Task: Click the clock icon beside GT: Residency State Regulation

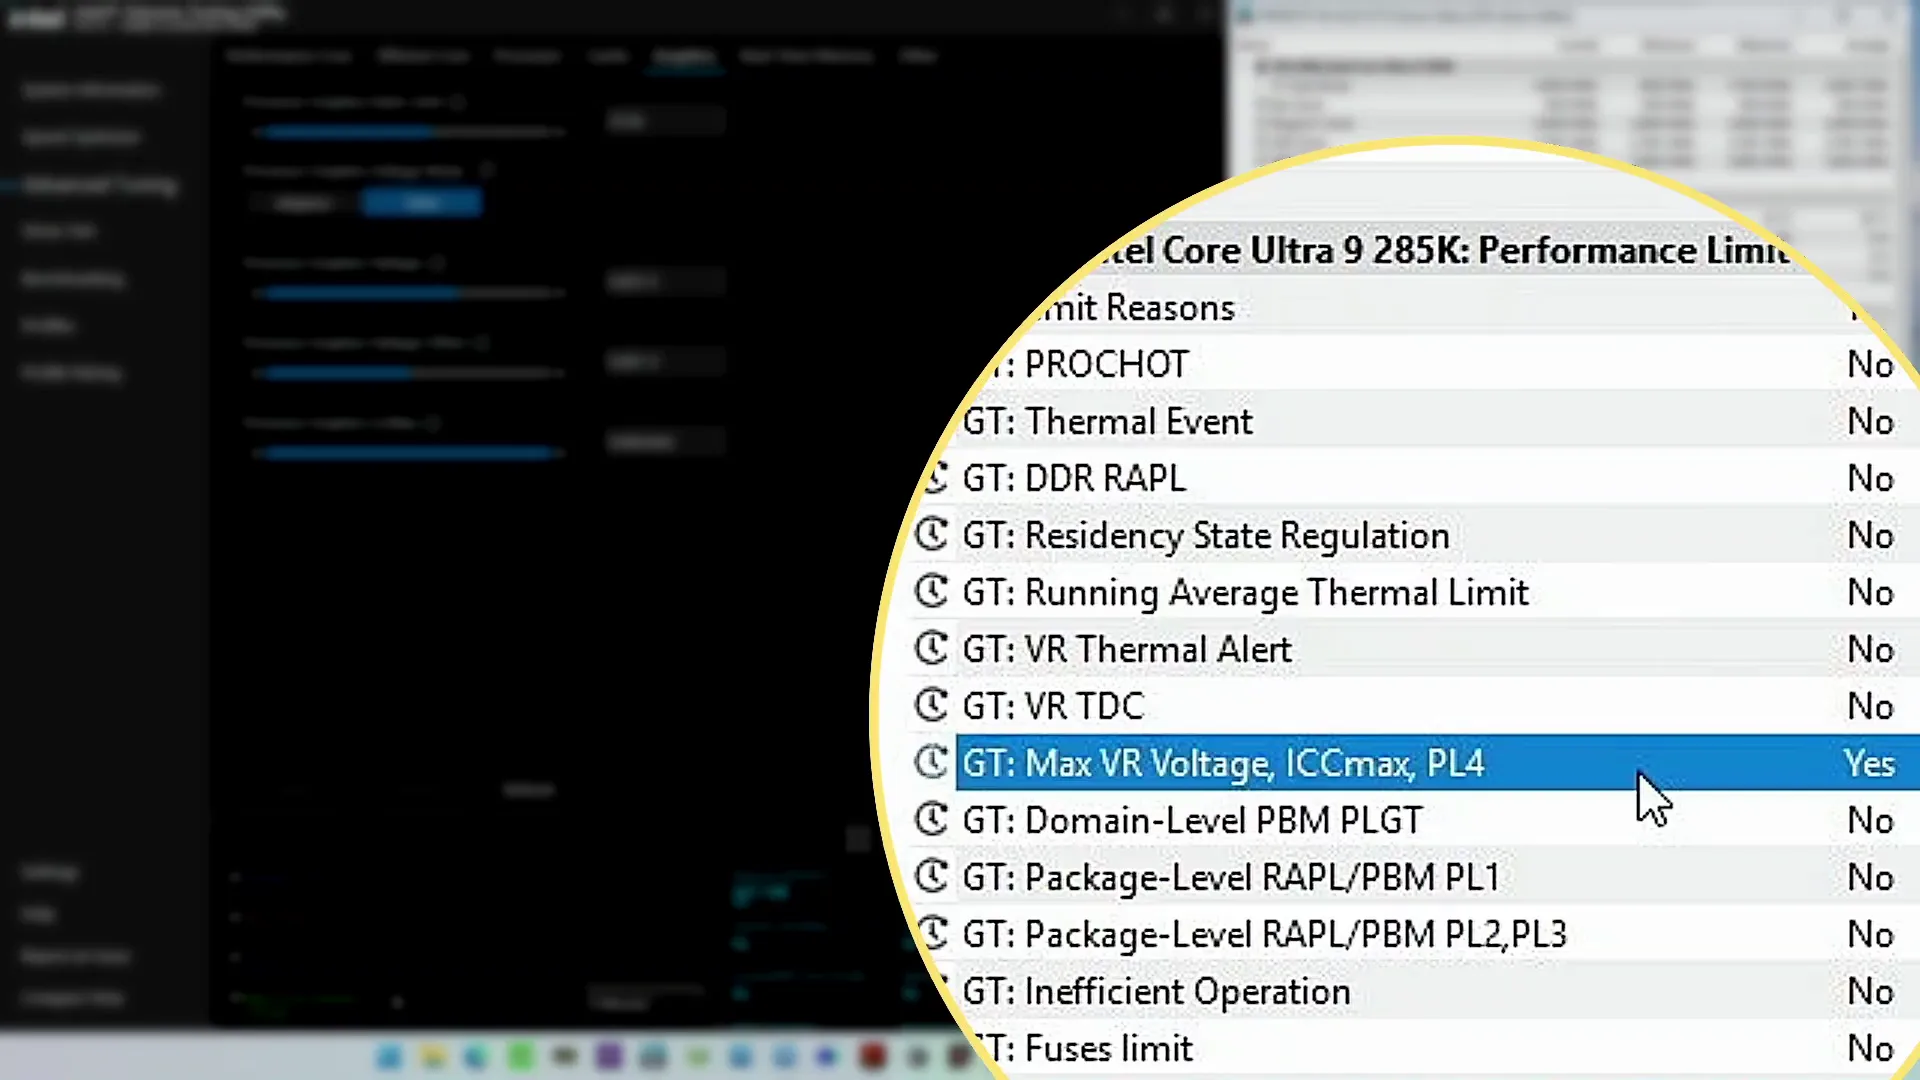Action: tap(931, 535)
